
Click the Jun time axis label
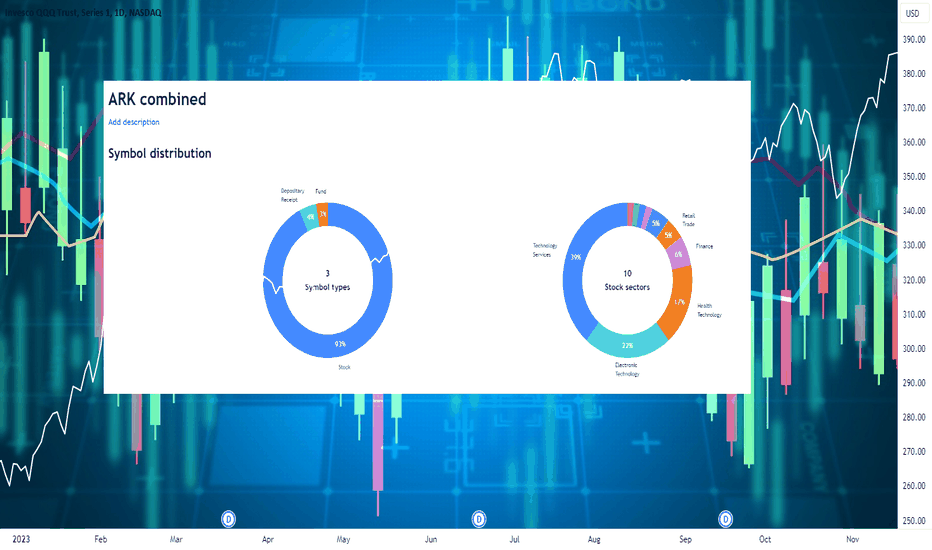point(431,539)
